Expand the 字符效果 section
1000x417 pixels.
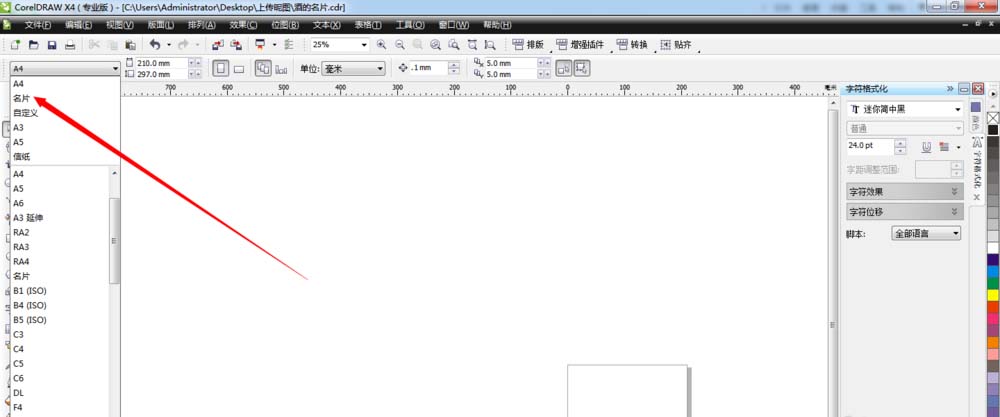pos(954,191)
